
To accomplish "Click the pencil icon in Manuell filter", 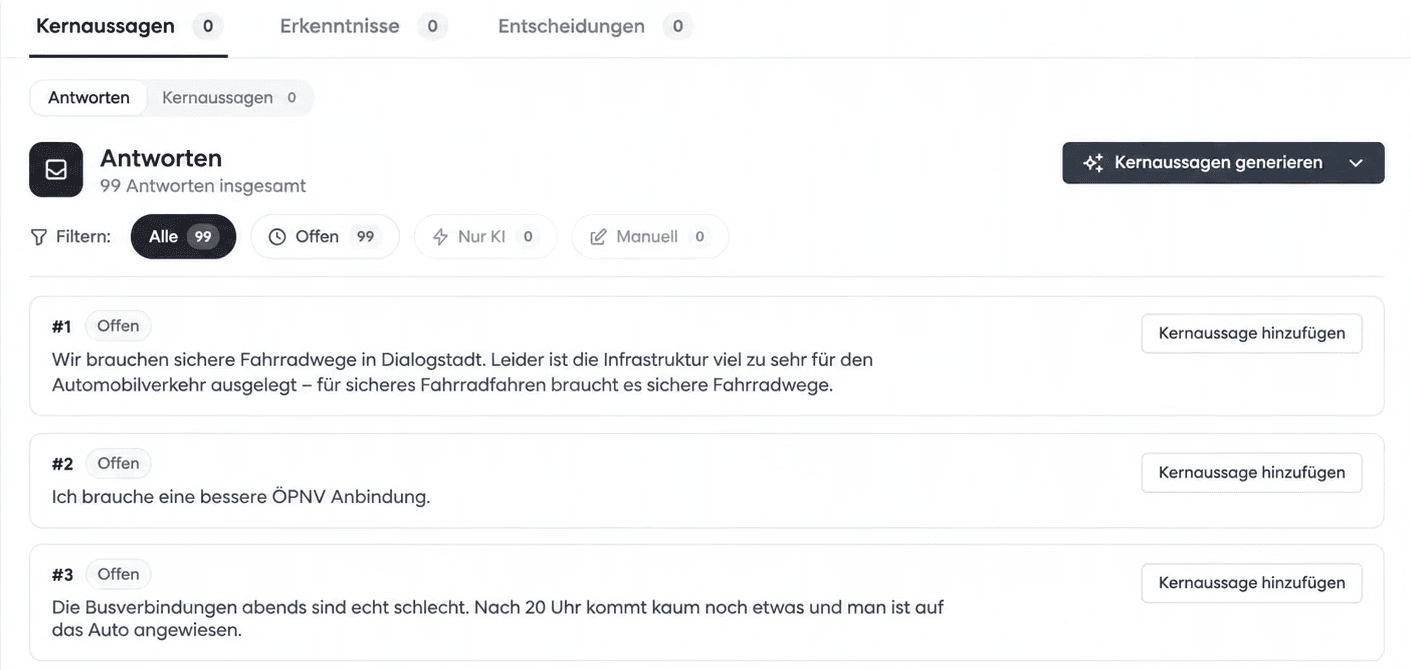I will pyautogui.click(x=598, y=237).
